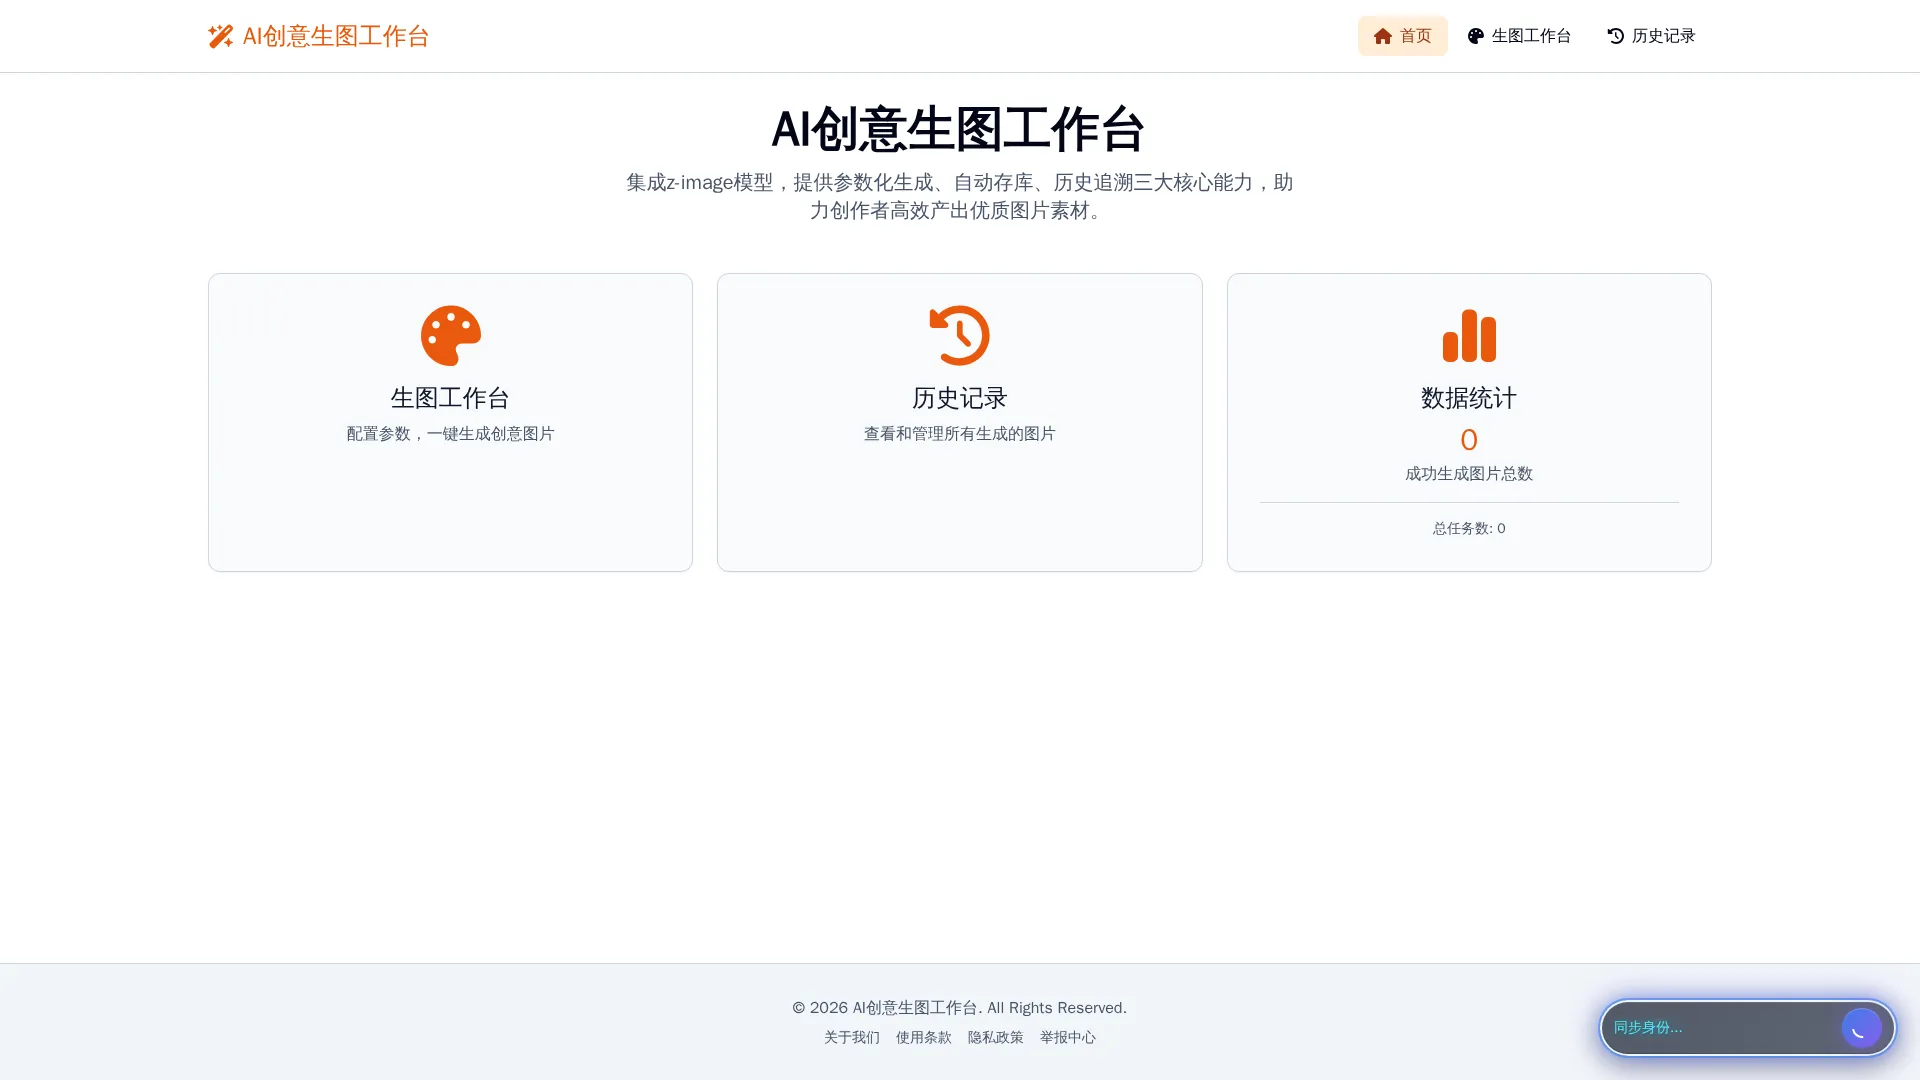Open the 历史记录 card to manage images
Screen dimensions: 1920x1080
(959, 422)
